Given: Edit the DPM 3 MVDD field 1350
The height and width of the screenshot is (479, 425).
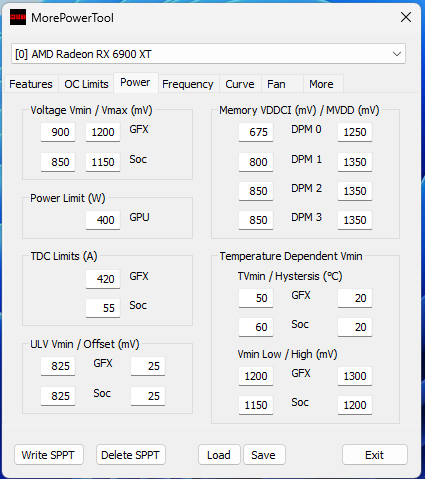Looking at the screenshot, I should [x=355, y=220].
